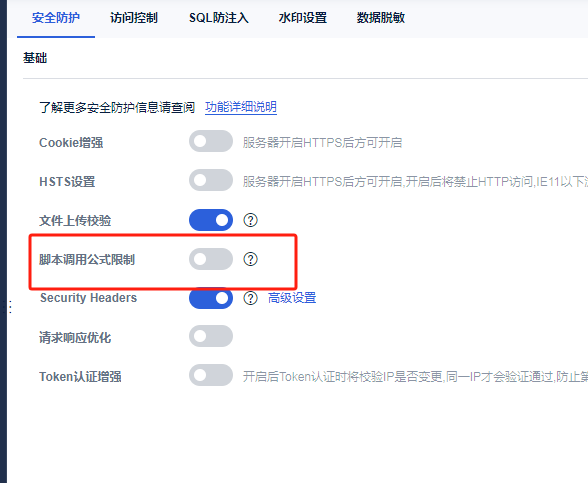Turn off the 文件上传校验 toggle

pos(211,220)
